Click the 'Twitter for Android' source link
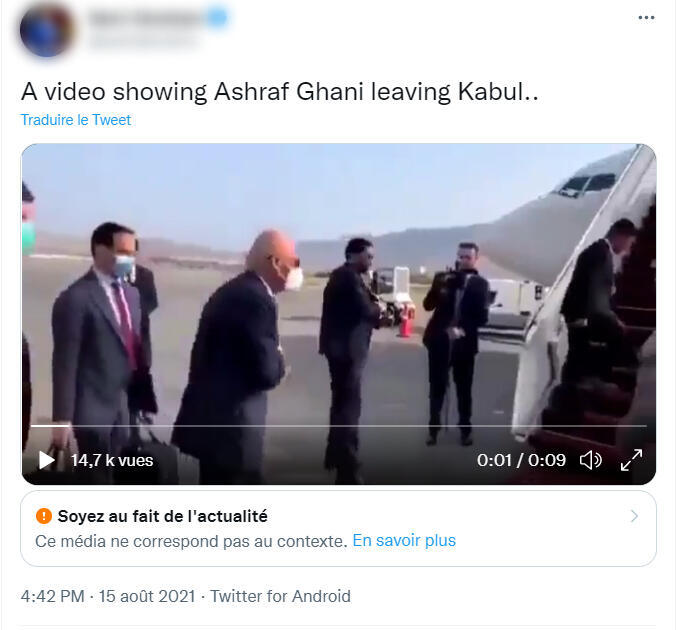Screen dimensions: 677x630 [x=280, y=596]
